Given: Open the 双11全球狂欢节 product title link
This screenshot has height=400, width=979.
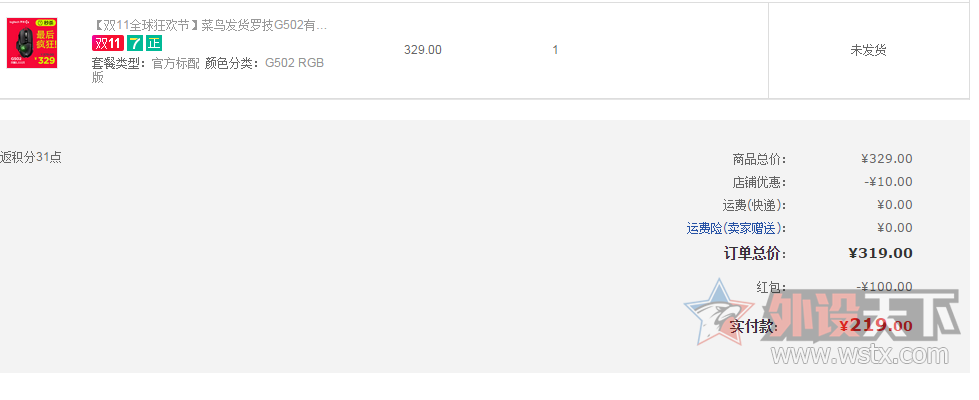Looking at the screenshot, I should (210, 25).
